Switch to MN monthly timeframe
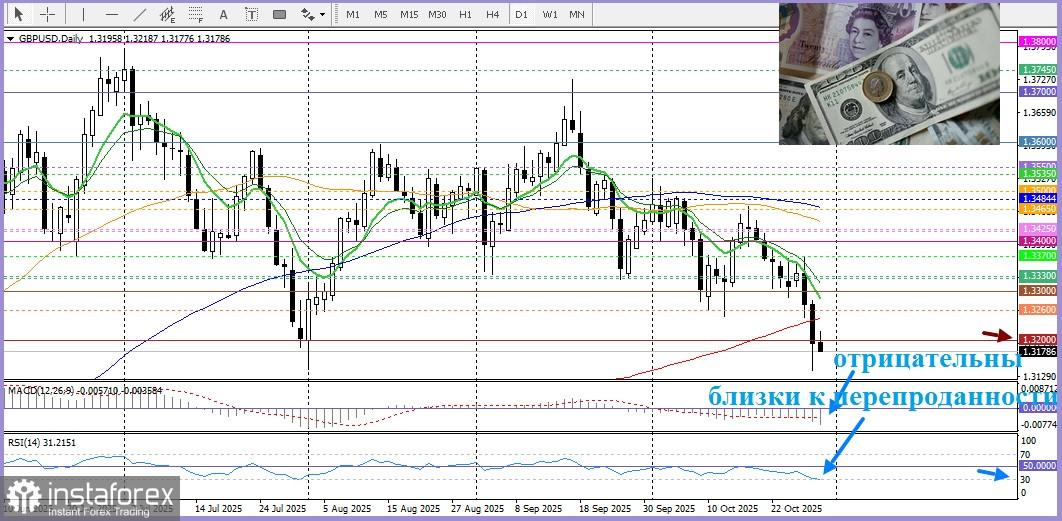 pos(577,14)
